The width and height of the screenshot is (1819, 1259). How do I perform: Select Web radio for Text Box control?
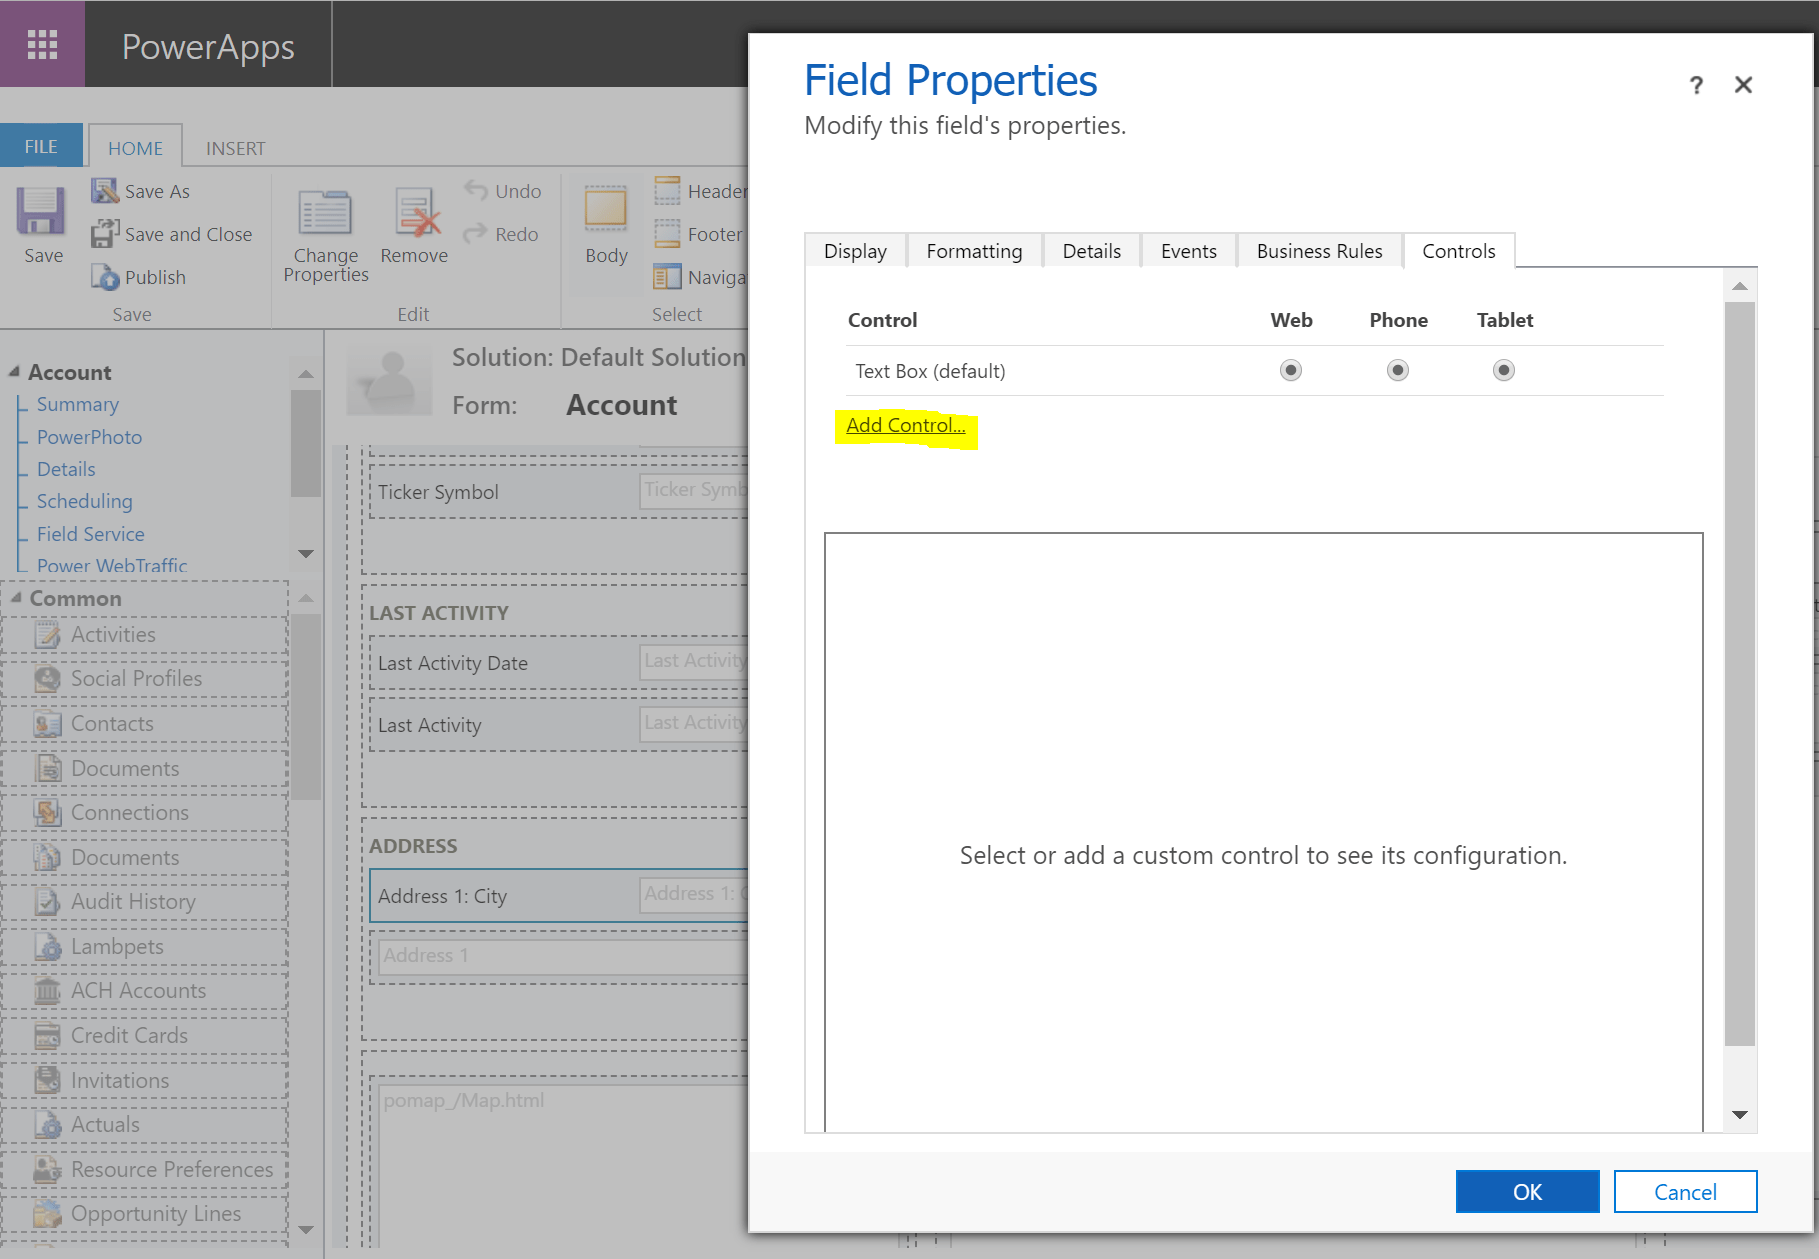(1291, 371)
